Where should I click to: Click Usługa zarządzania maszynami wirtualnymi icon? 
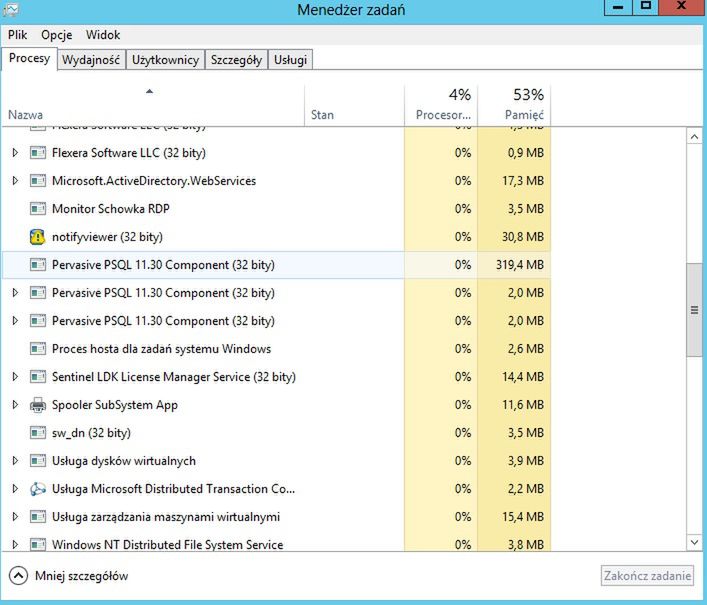37,517
